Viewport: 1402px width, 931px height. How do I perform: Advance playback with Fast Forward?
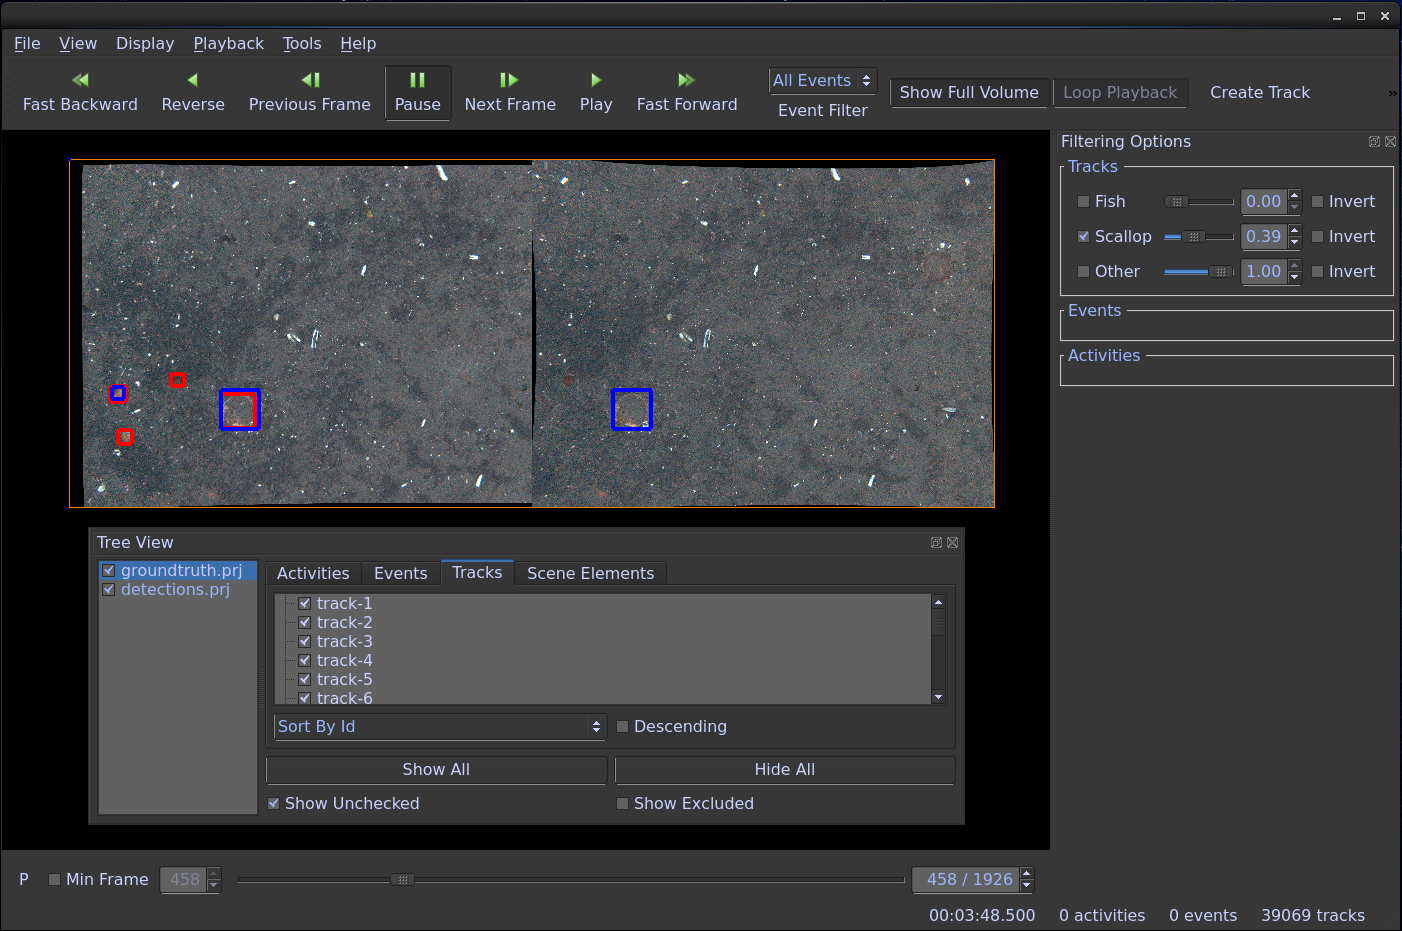tap(687, 79)
